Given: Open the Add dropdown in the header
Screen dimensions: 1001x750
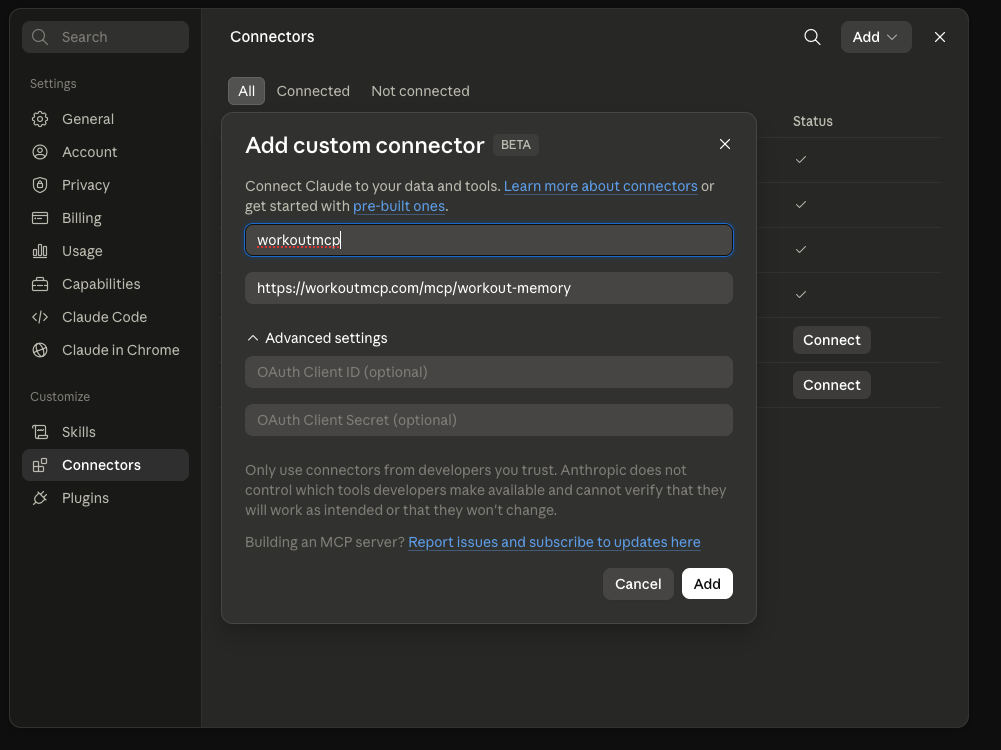Looking at the screenshot, I should (876, 37).
